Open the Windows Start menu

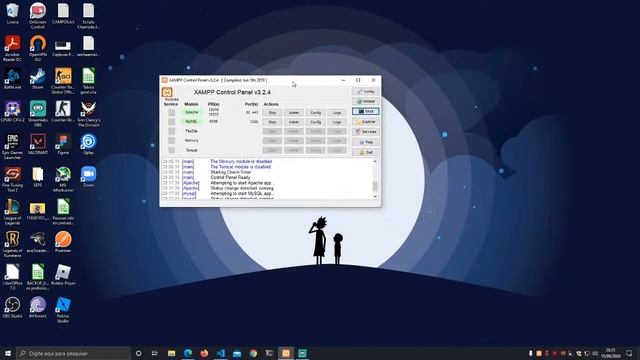[8, 353]
